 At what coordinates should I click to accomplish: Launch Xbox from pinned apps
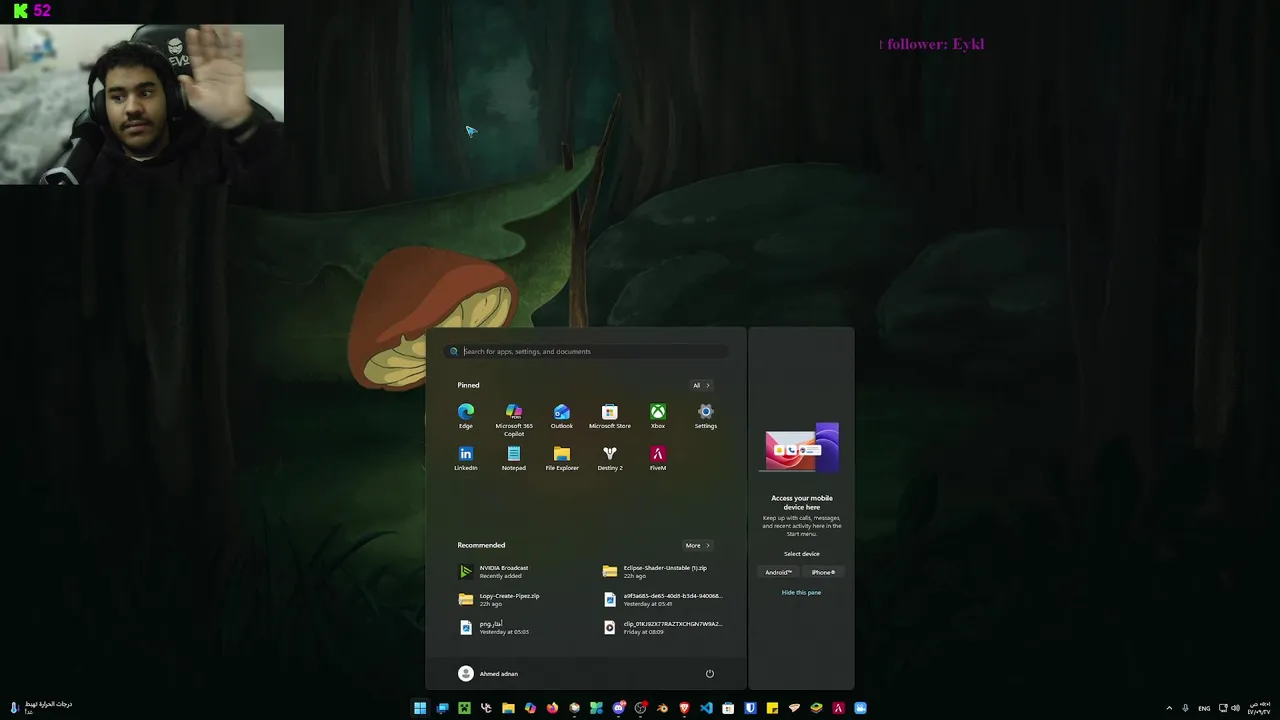(x=658, y=416)
